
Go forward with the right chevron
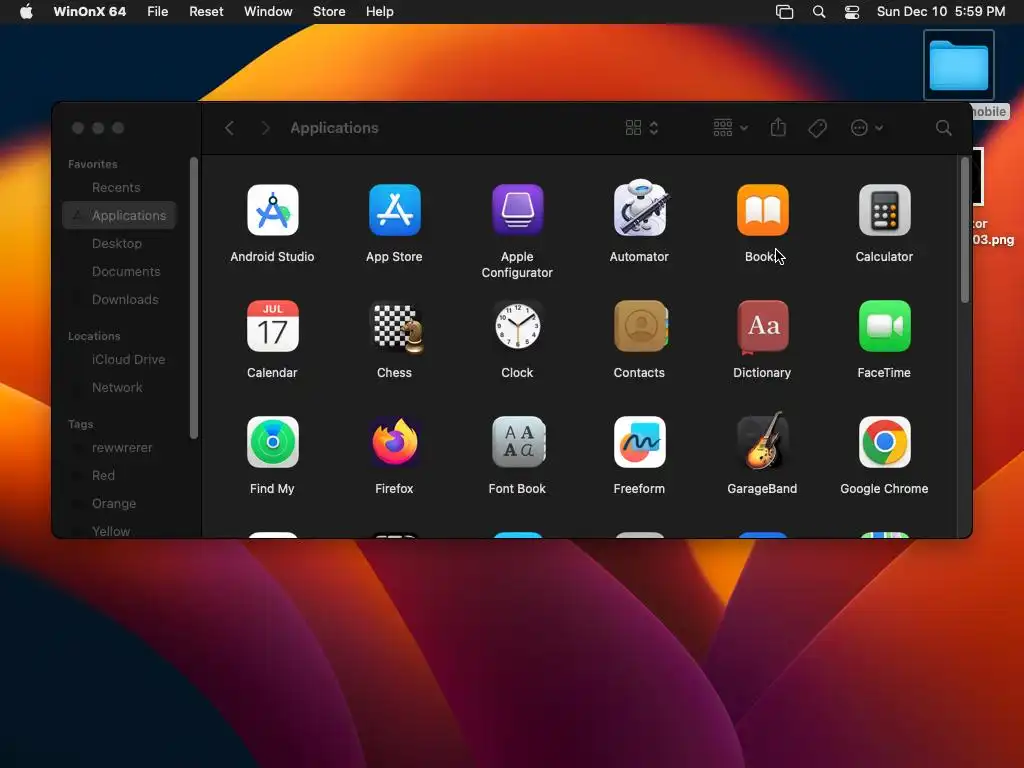(x=265, y=128)
